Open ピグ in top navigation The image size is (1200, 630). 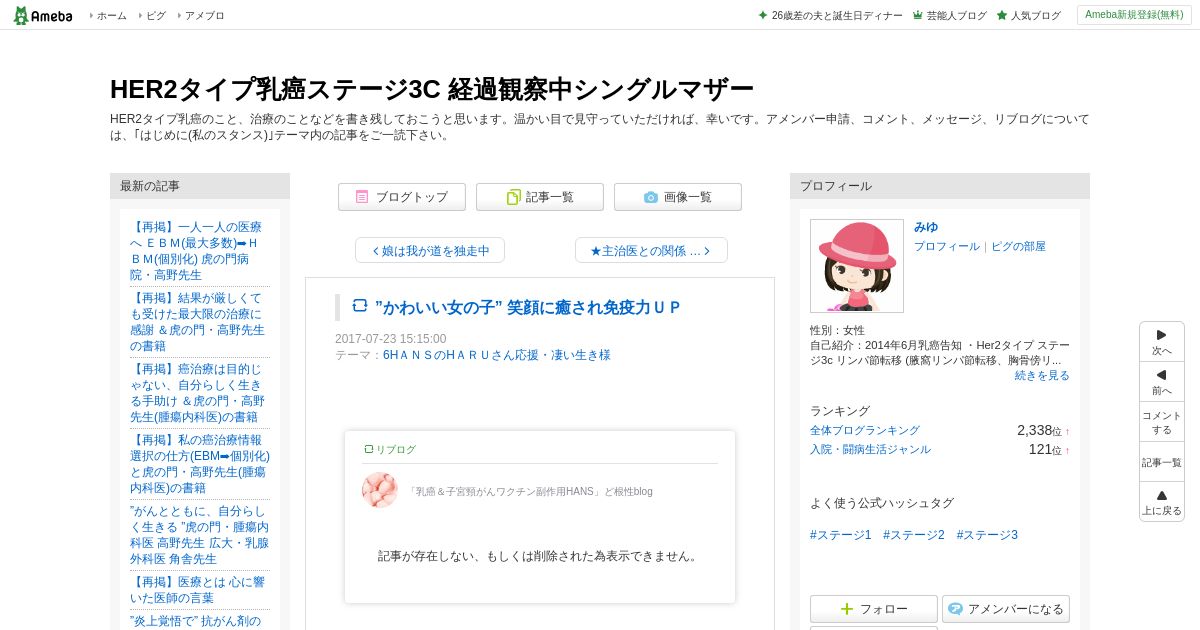point(156,15)
